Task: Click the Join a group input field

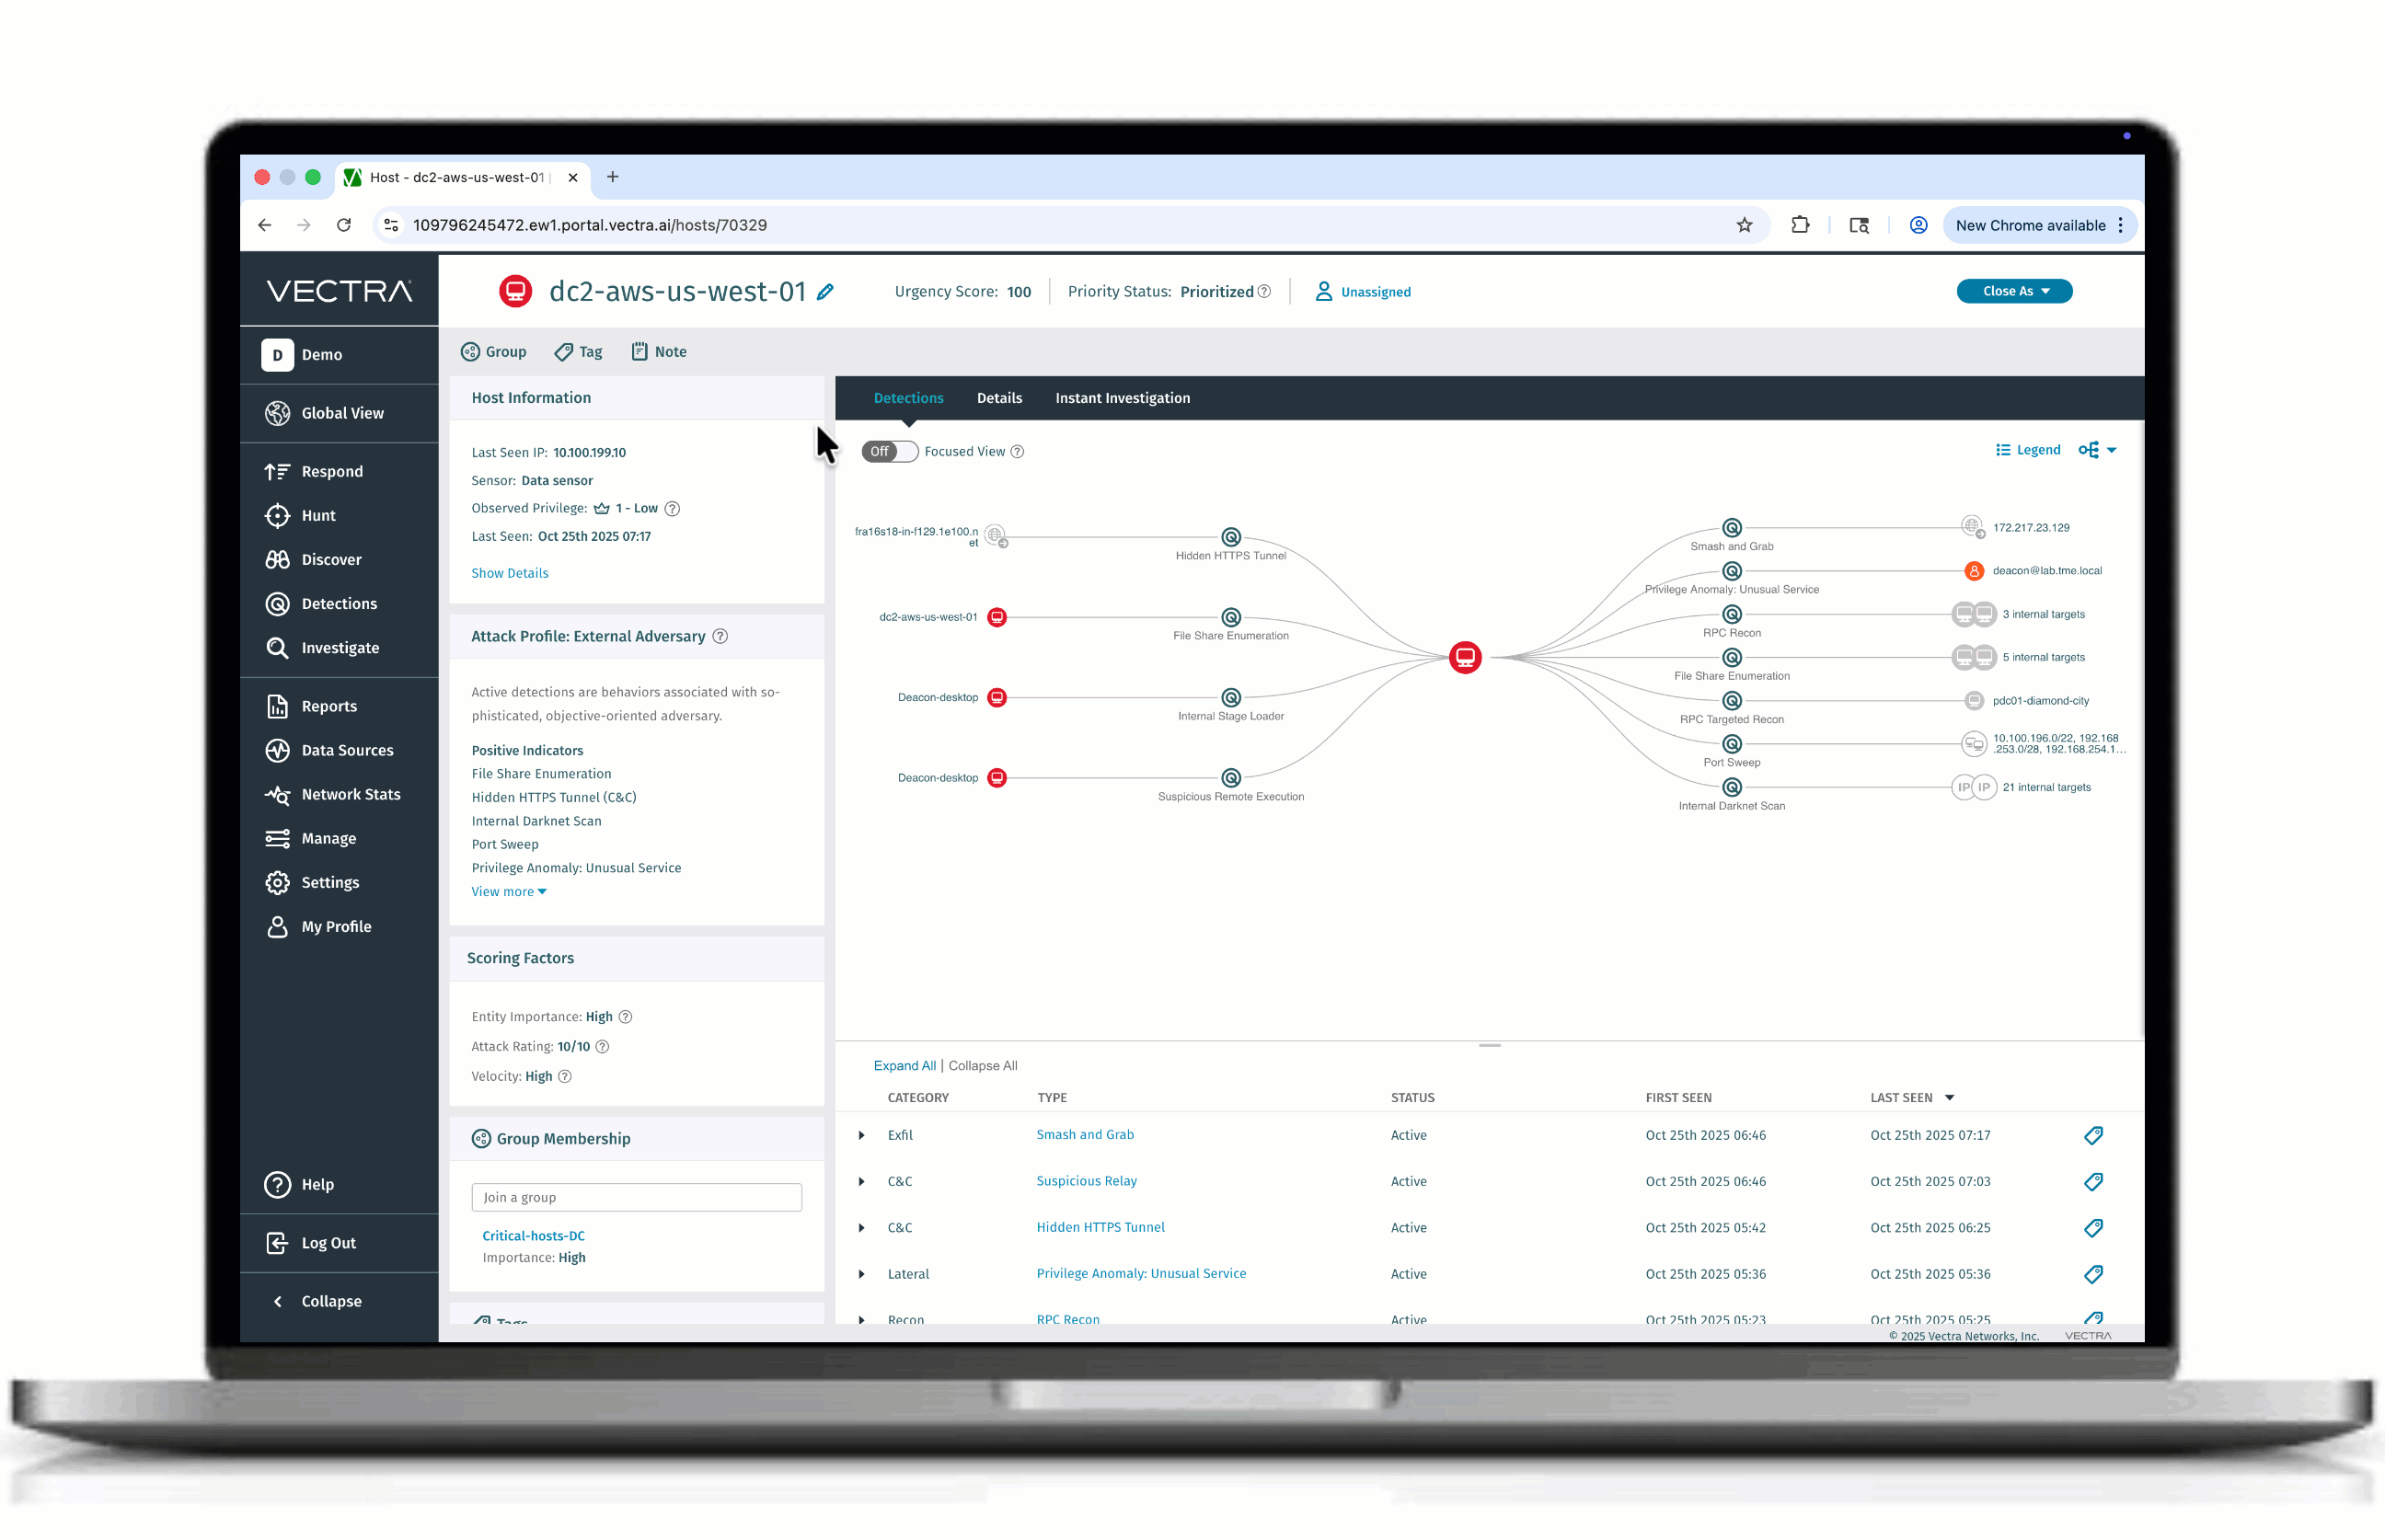Action: (x=636, y=1198)
